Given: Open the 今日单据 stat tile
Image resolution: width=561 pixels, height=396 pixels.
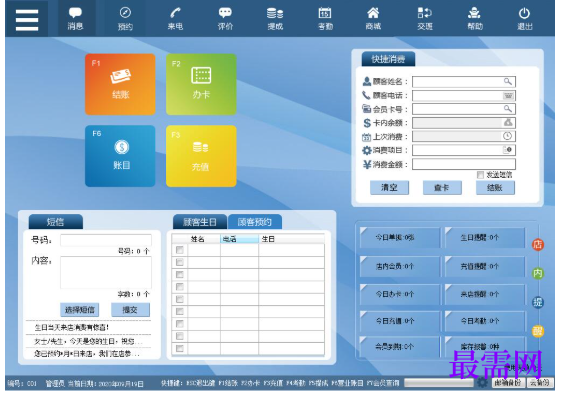Looking at the screenshot, I should click(399, 237).
